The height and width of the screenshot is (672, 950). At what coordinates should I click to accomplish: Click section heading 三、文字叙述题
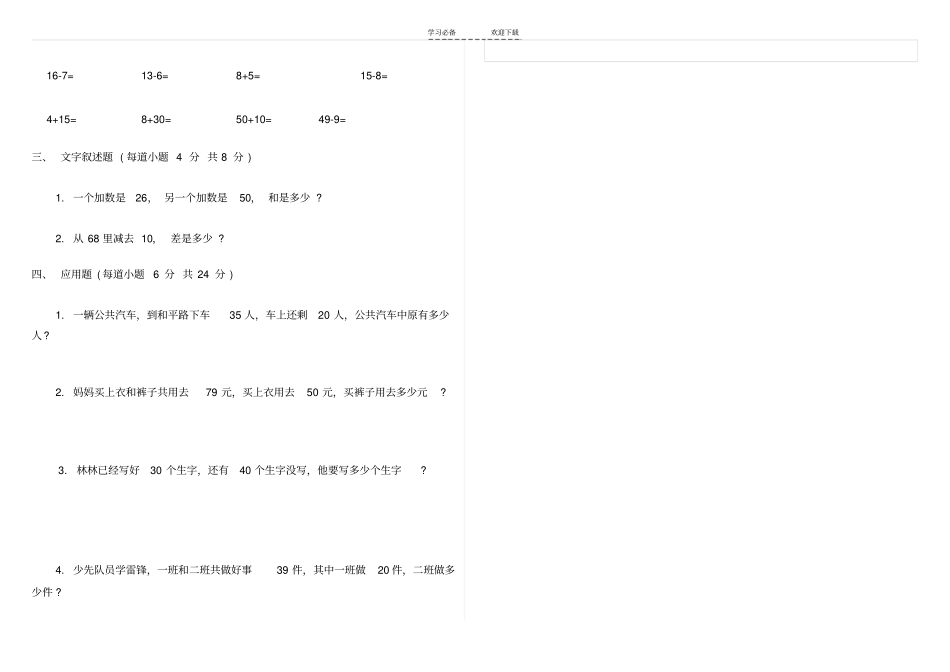142,157
